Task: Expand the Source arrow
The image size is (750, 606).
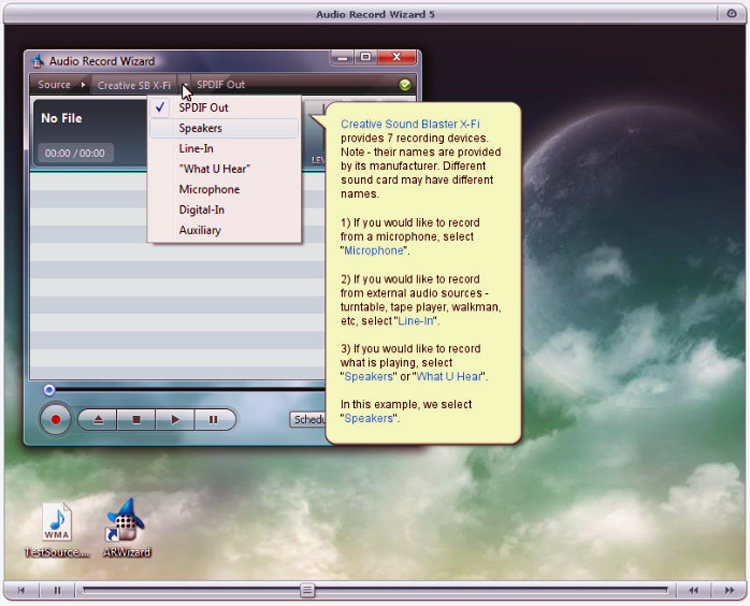Action: pos(83,85)
